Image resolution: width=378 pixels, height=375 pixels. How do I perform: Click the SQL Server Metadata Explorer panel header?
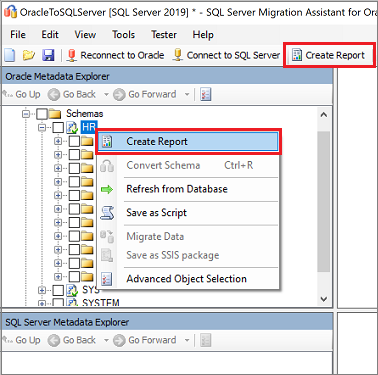click(167, 322)
